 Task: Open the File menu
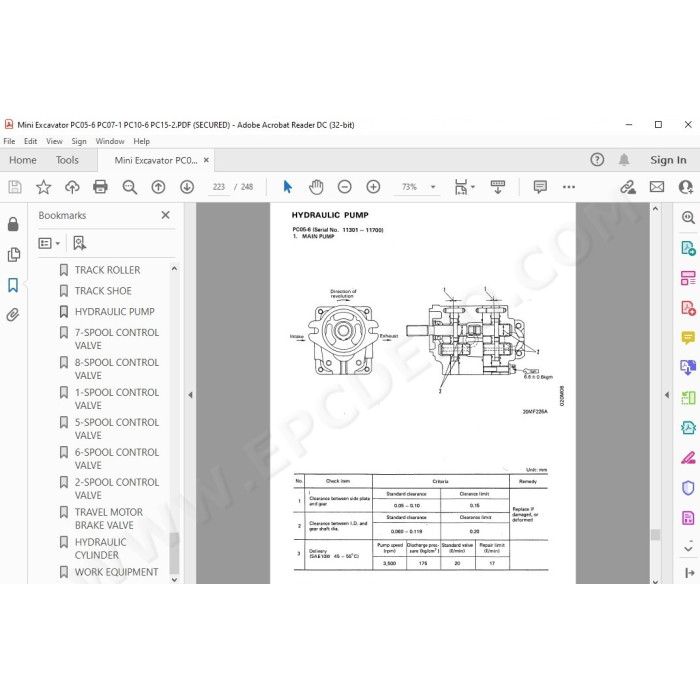click(x=9, y=141)
